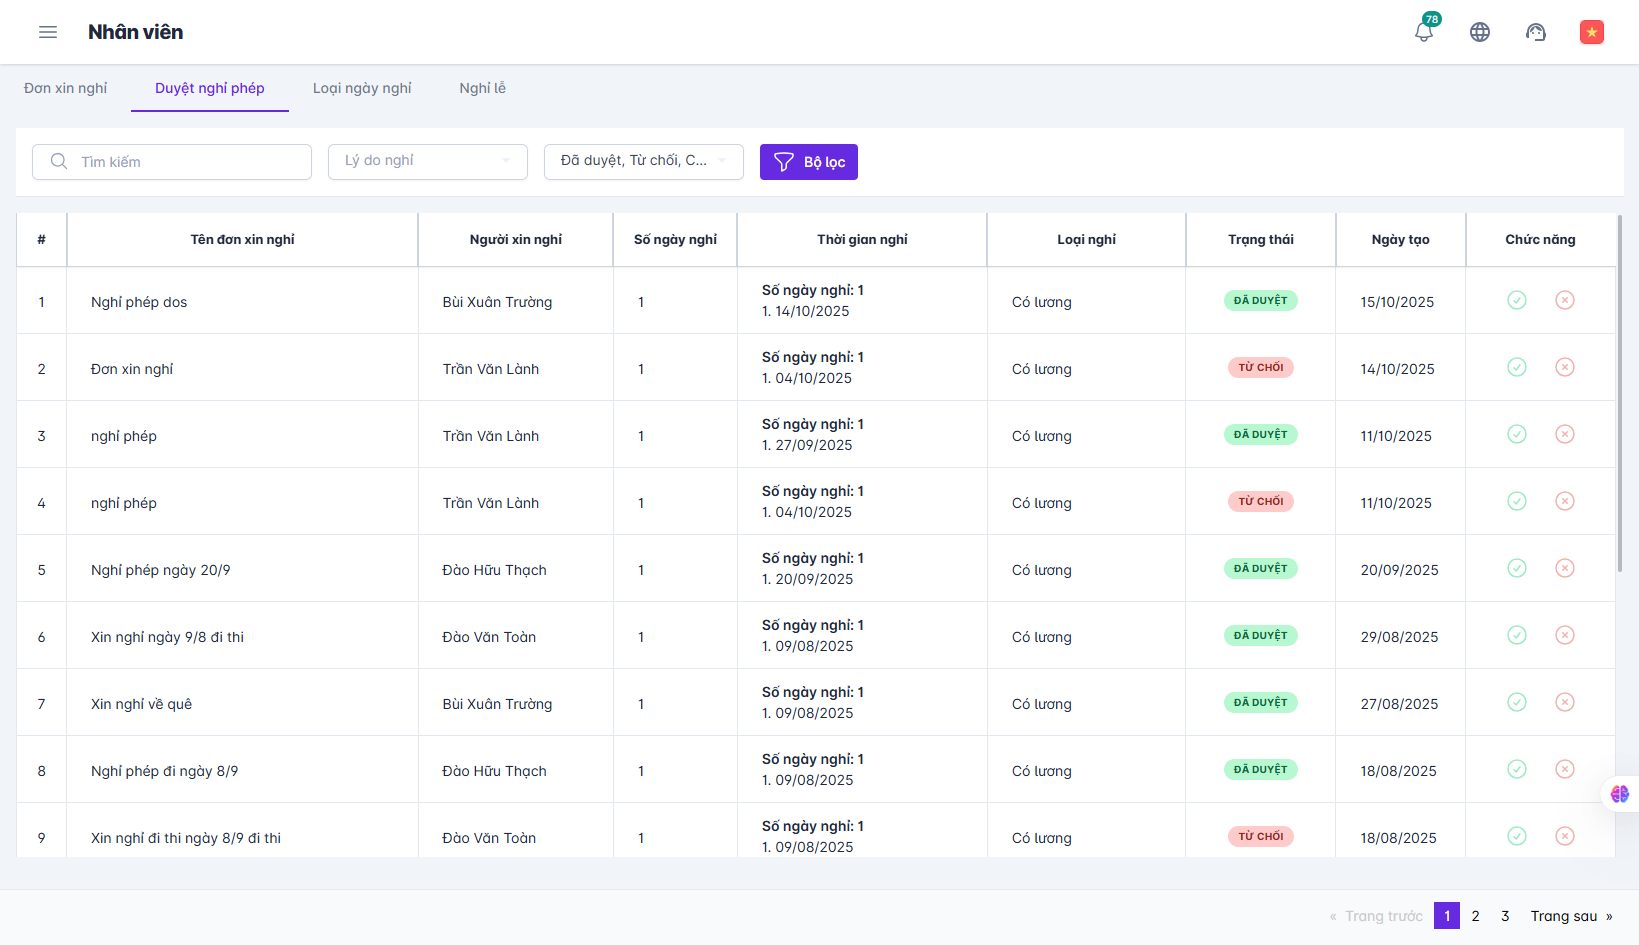Open the hamburger sidebar menu
The width and height of the screenshot is (1639, 945).
(x=48, y=32)
